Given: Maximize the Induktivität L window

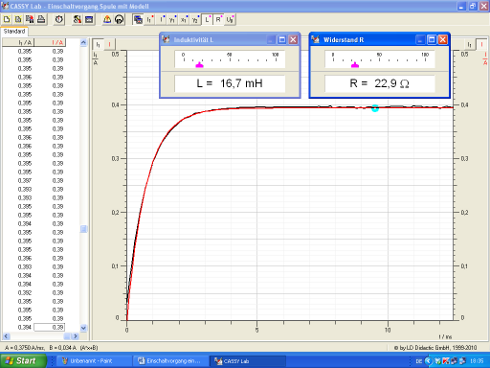Looking at the screenshot, I should pyautogui.click(x=282, y=40).
